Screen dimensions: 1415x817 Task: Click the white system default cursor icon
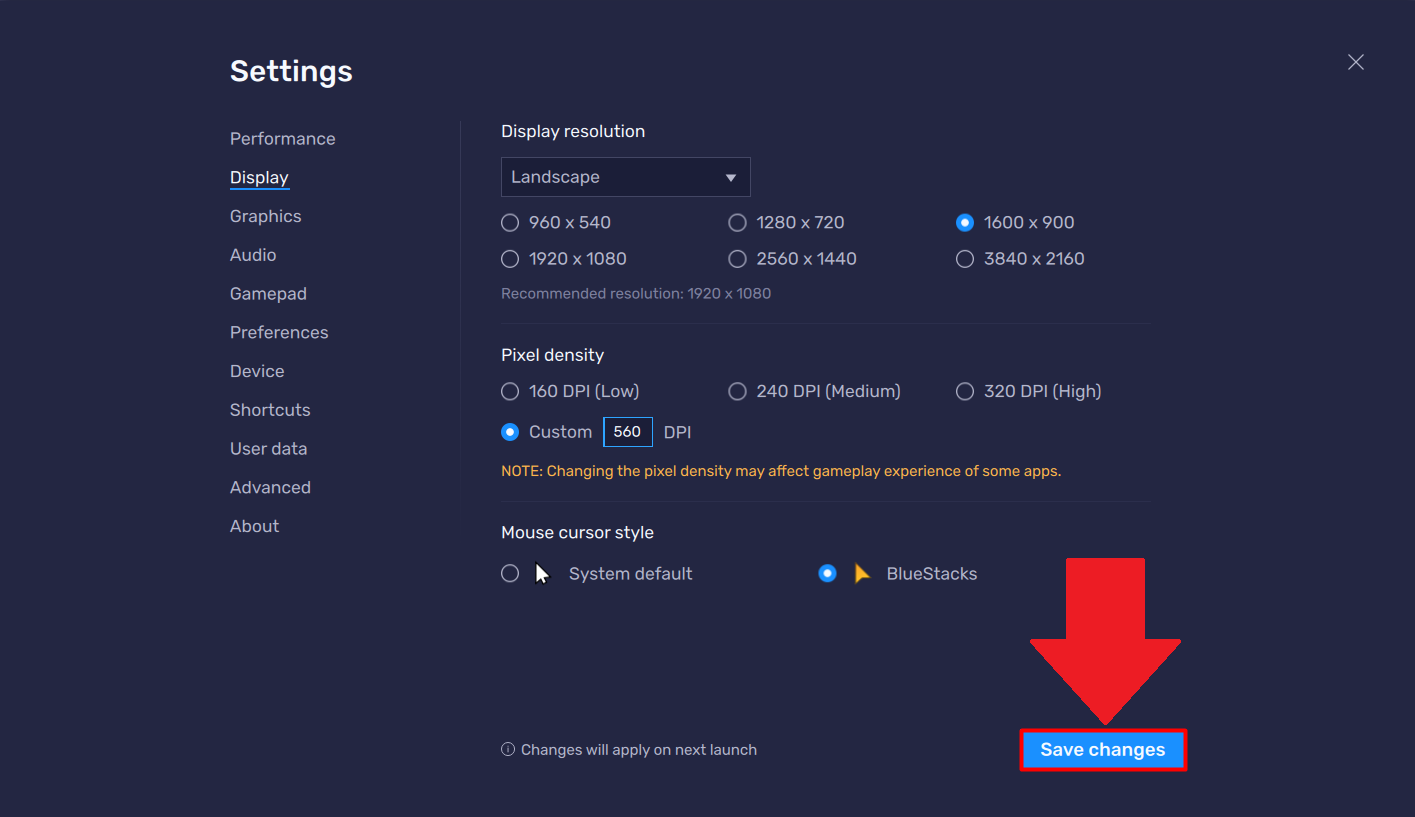click(x=542, y=574)
